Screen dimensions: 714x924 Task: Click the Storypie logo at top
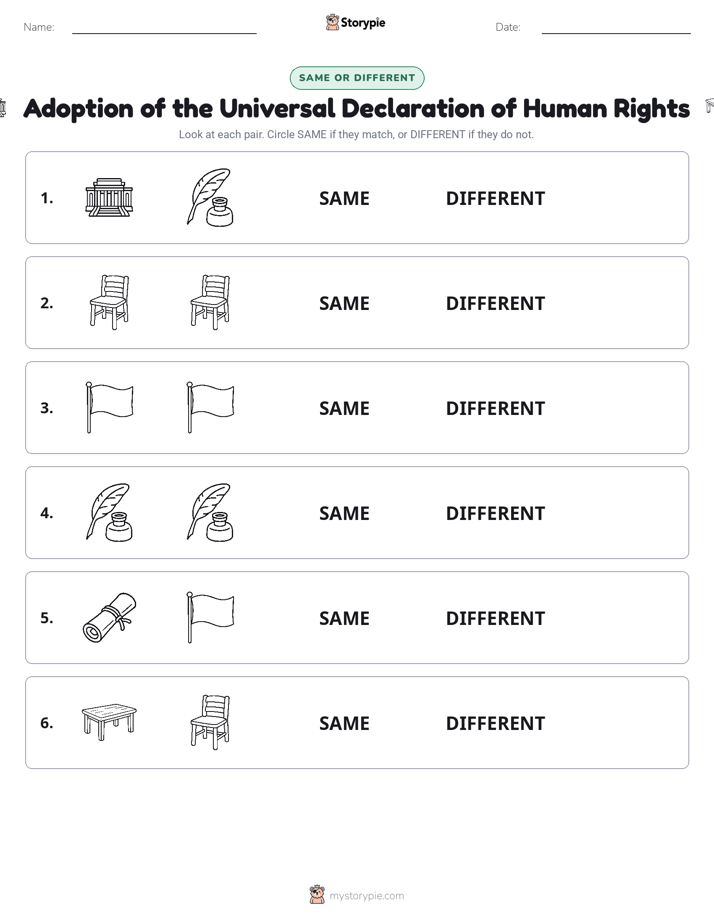pos(356,22)
